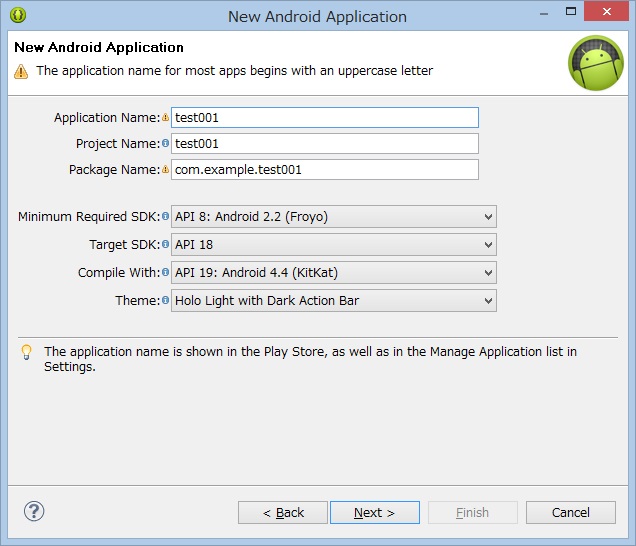This screenshot has width=636, height=546.
Task: Click the 'Project Name:' label
Action: coord(118,144)
